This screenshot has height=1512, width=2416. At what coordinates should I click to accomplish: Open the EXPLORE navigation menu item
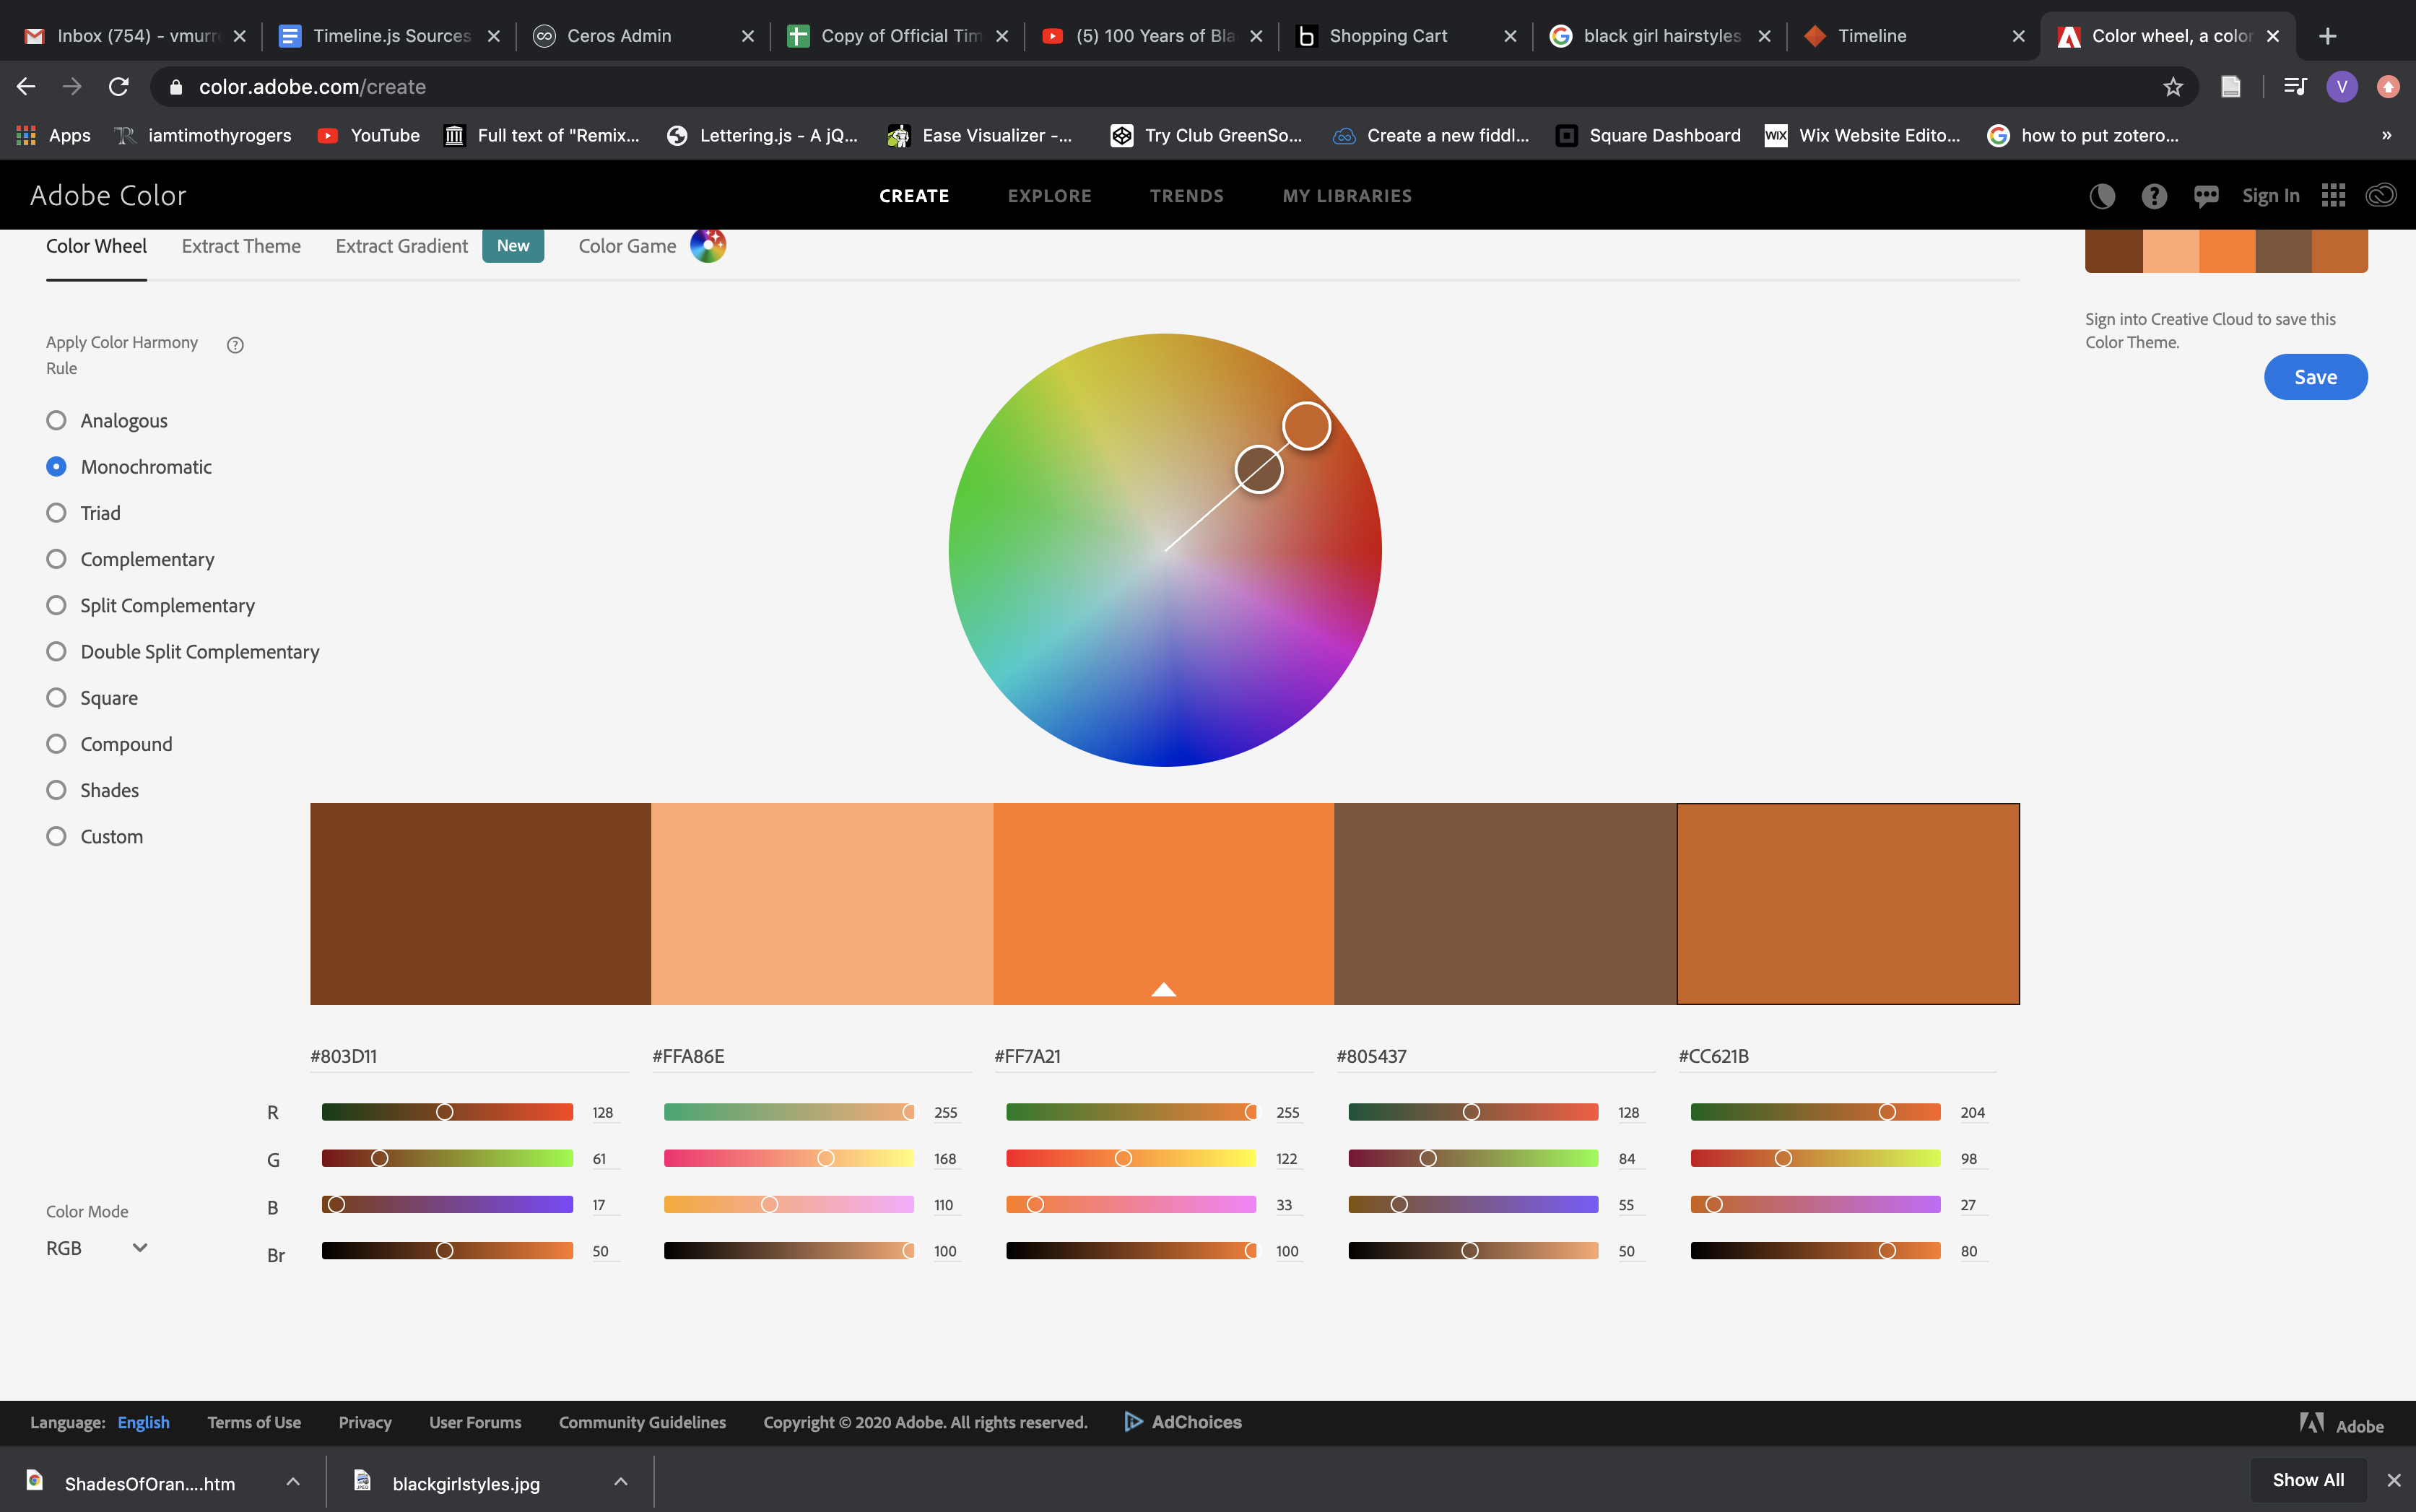pyautogui.click(x=1049, y=196)
